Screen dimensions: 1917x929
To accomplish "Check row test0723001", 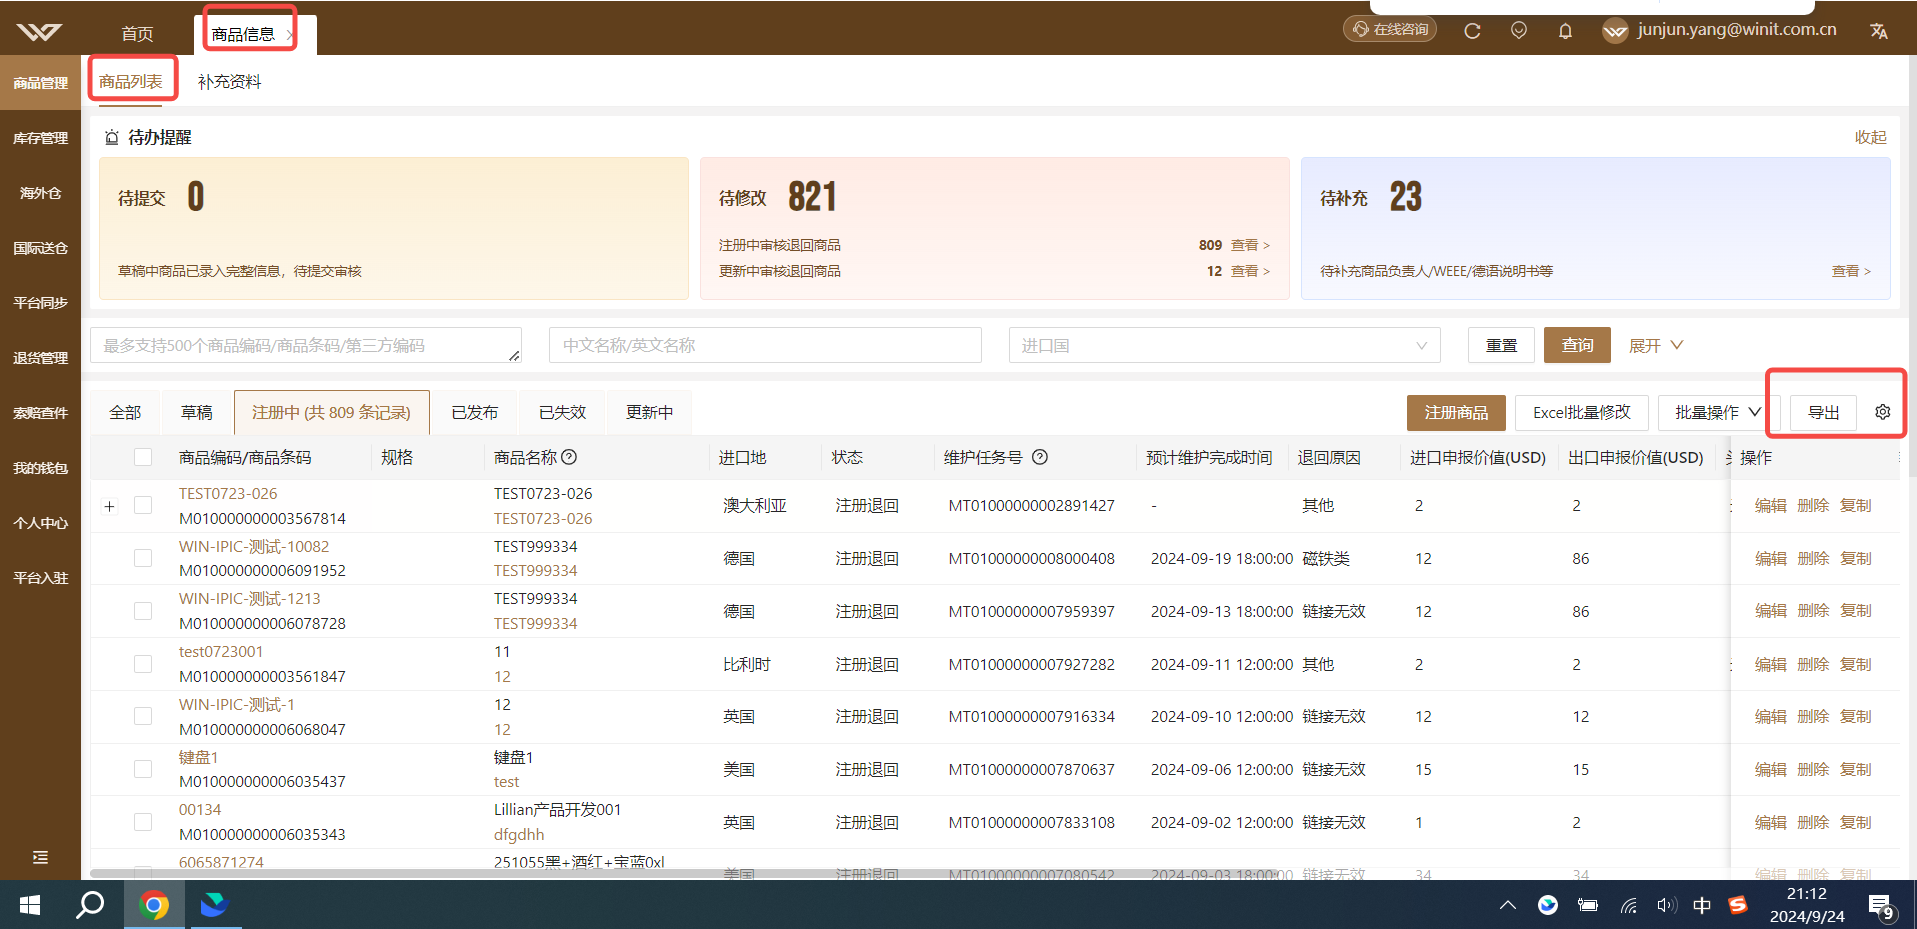I will [143, 664].
